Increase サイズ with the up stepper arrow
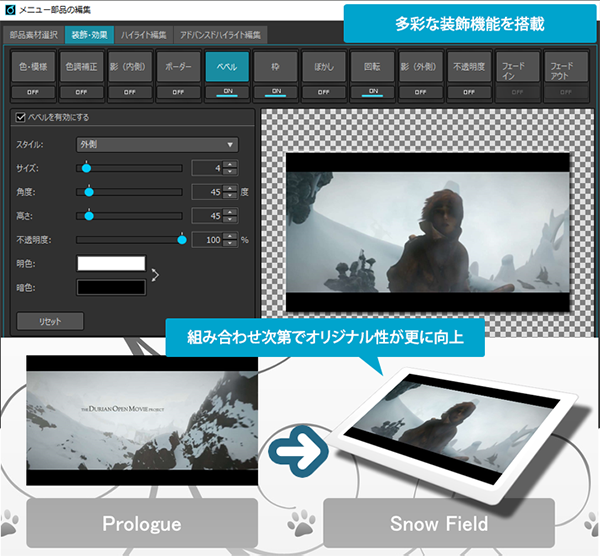This screenshot has height=556, width=600. (x=230, y=165)
